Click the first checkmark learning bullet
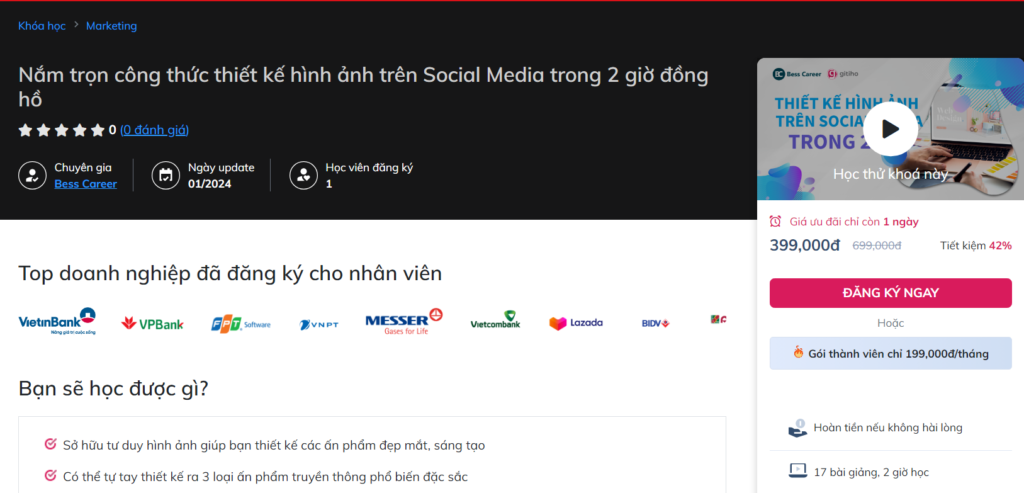The width and height of the screenshot is (1024, 493). tap(50, 445)
